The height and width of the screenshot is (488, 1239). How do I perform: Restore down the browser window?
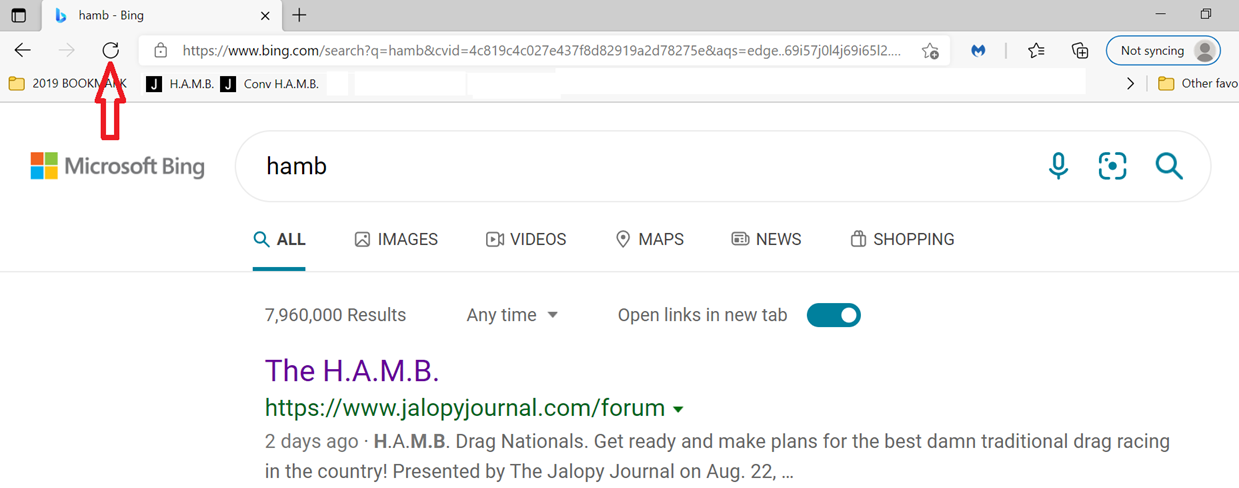pyautogui.click(x=1206, y=14)
